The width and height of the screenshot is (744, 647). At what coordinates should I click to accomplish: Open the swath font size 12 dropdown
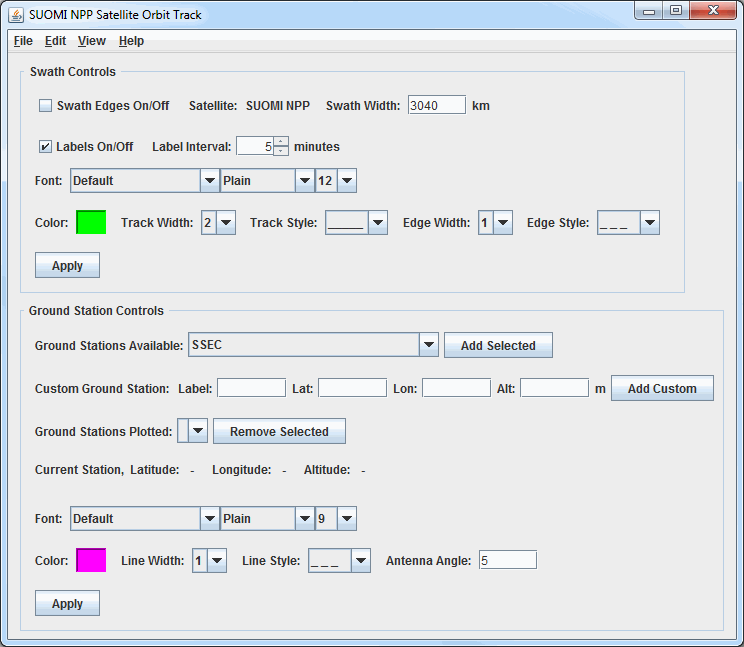[336, 181]
